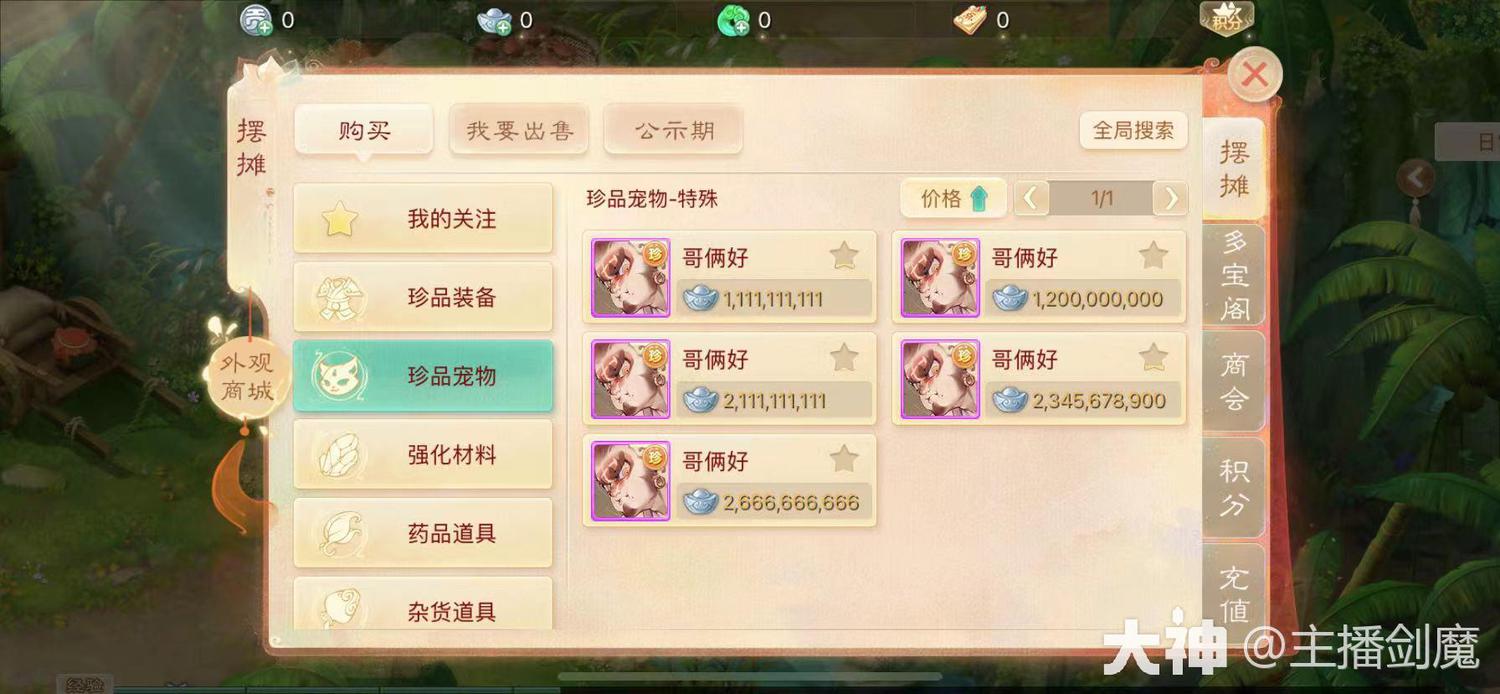Open the 公示期 tab

[674, 131]
